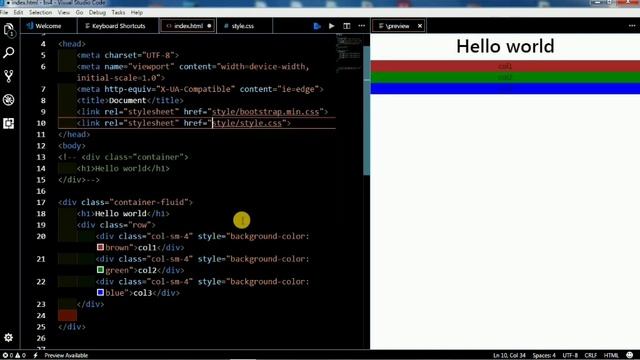The height and width of the screenshot is (360, 640).
Task: Follow the style/bootstrap.min.css link
Action: [265, 112]
